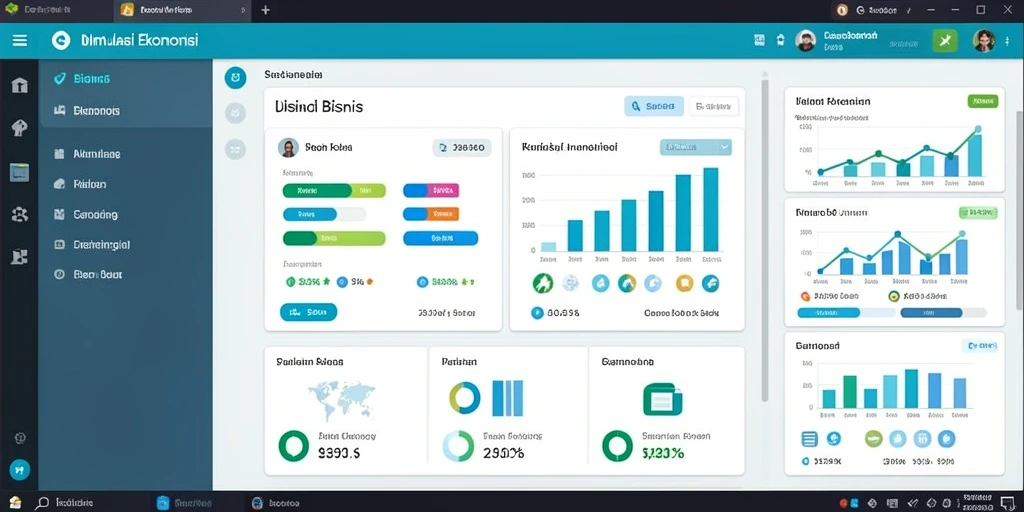The height and width of the screenshot is (512, 1024).
Task: Select the yellow circular icon below the bar chart
Action: click(x=684, y=283)
